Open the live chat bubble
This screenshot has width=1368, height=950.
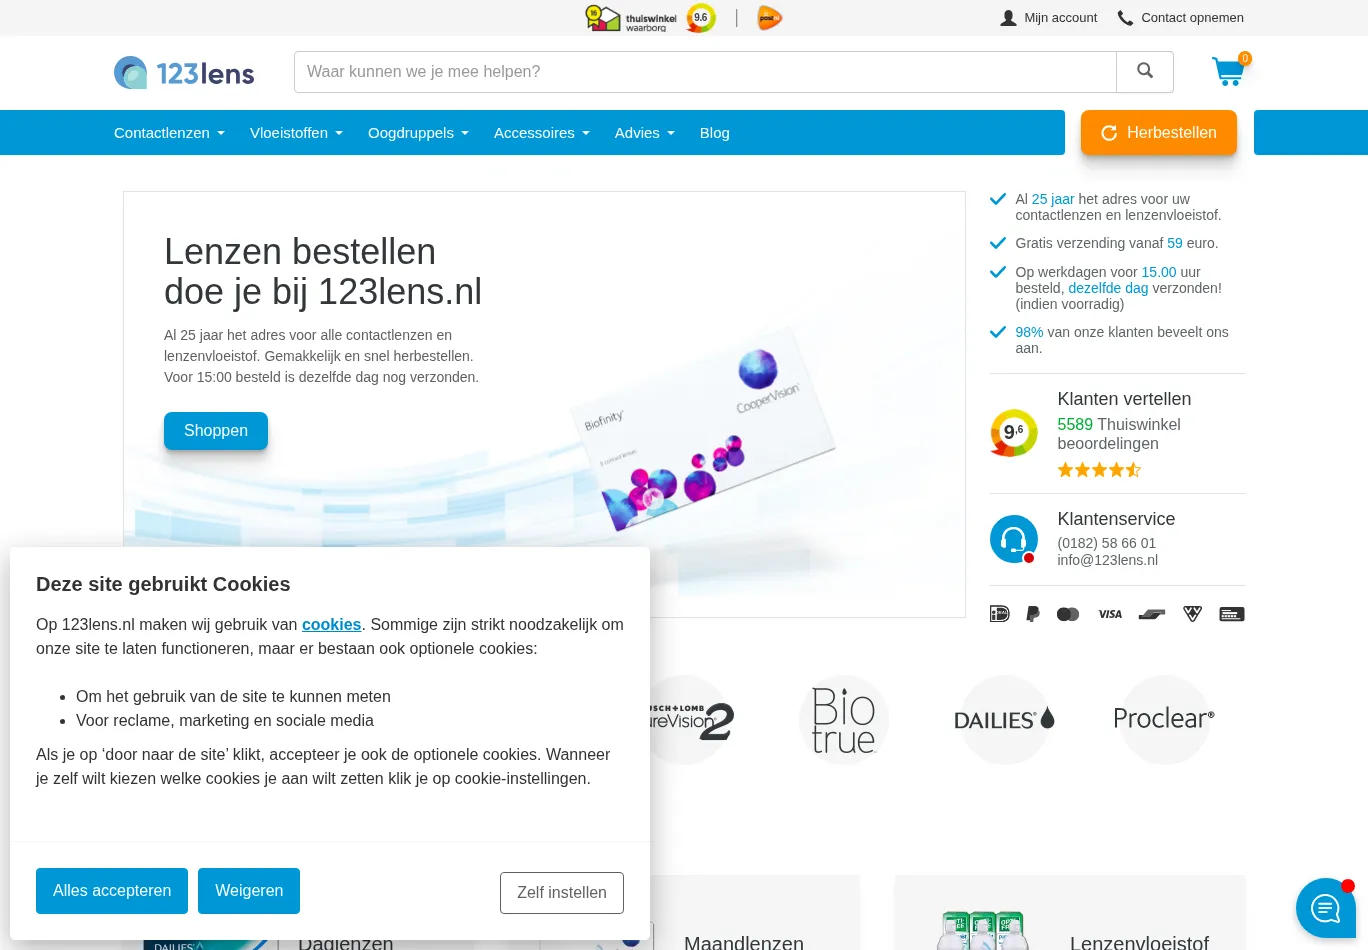(1326, 908)
